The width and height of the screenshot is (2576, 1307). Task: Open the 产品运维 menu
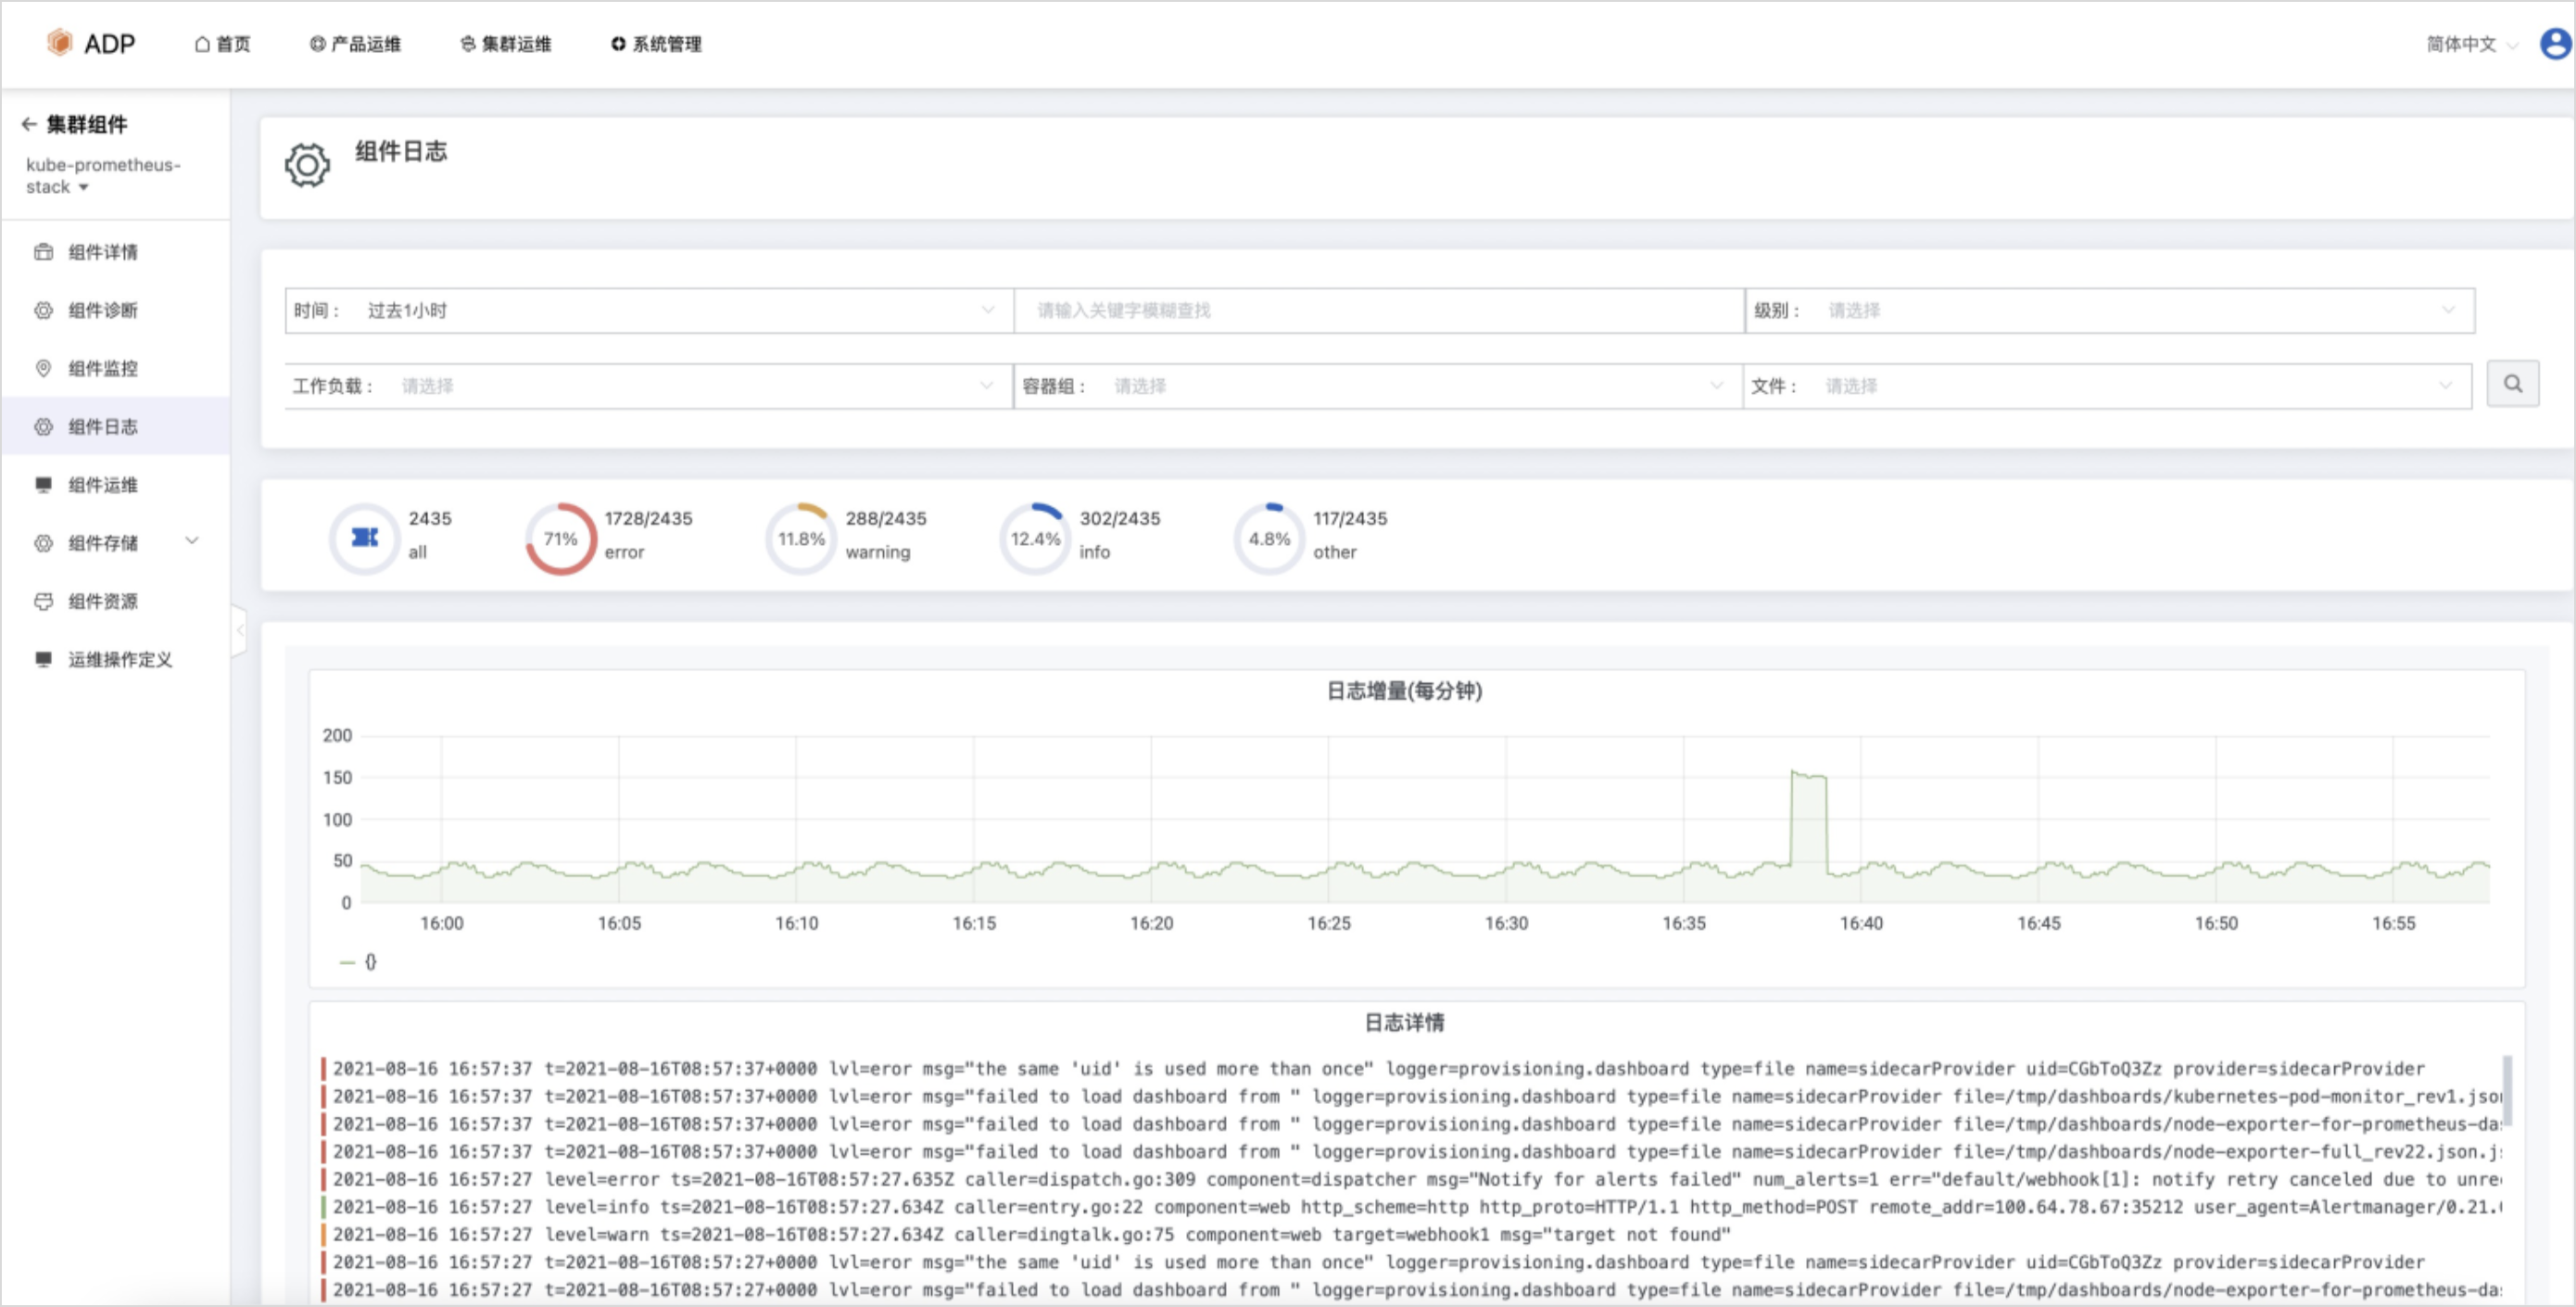355,44
